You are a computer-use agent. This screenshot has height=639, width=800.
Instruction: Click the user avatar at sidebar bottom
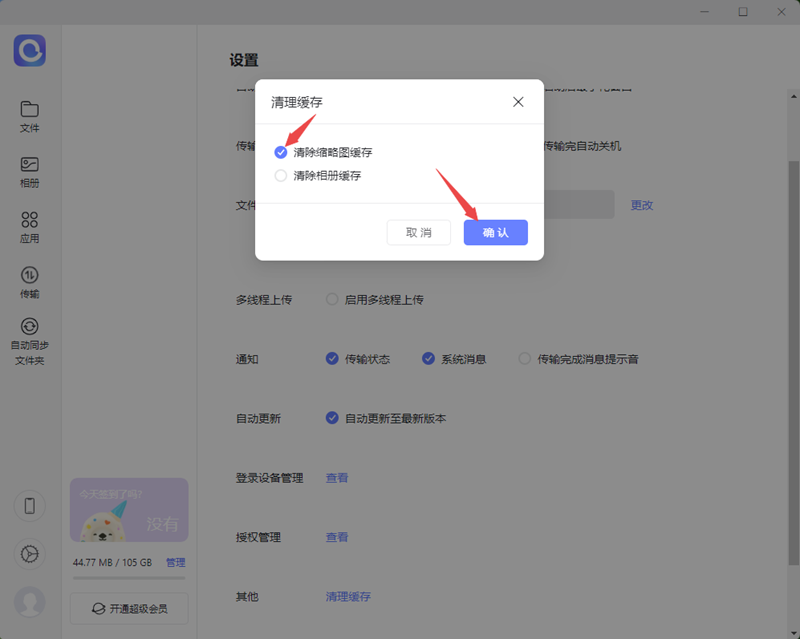29,602
